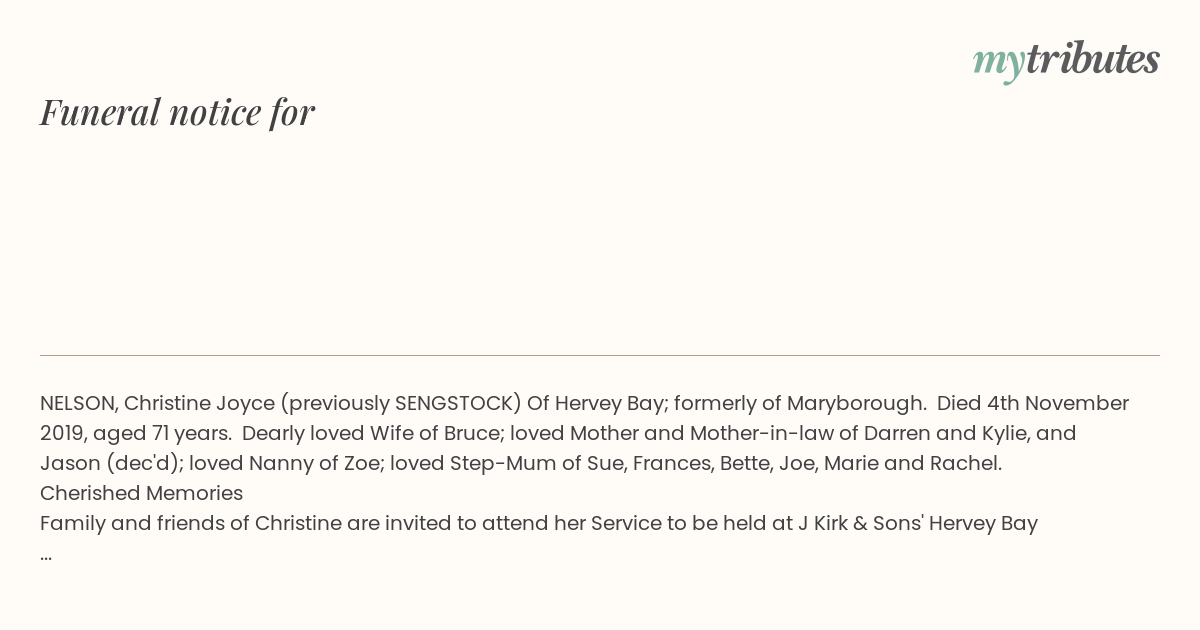Screen dimensions: 1200x630
Task: Click the text 'Cherished Memories'
Action: (141, 493)
